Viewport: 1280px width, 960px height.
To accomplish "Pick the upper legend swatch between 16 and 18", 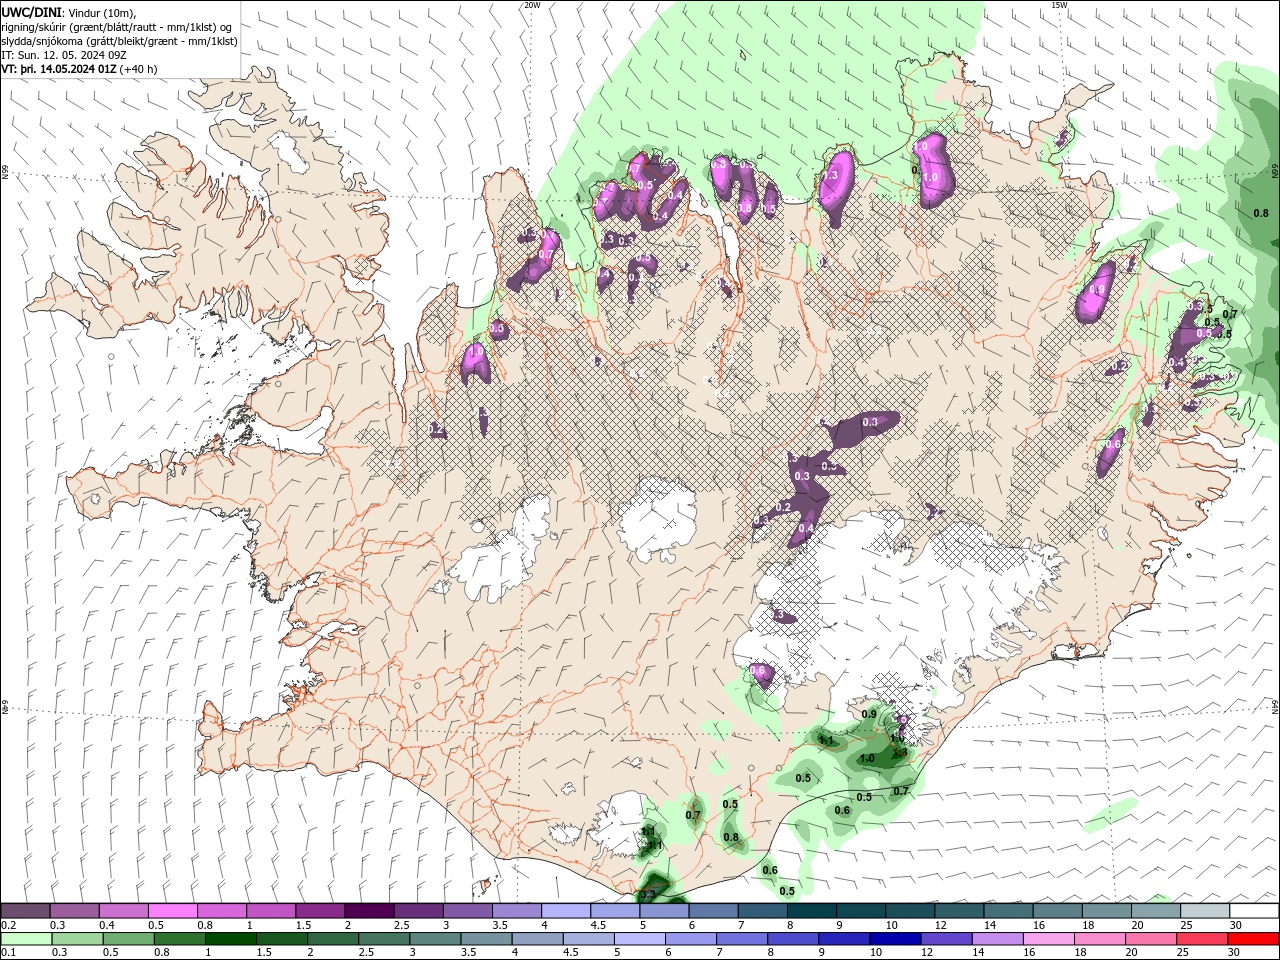I will click(x=1058, y=911).
